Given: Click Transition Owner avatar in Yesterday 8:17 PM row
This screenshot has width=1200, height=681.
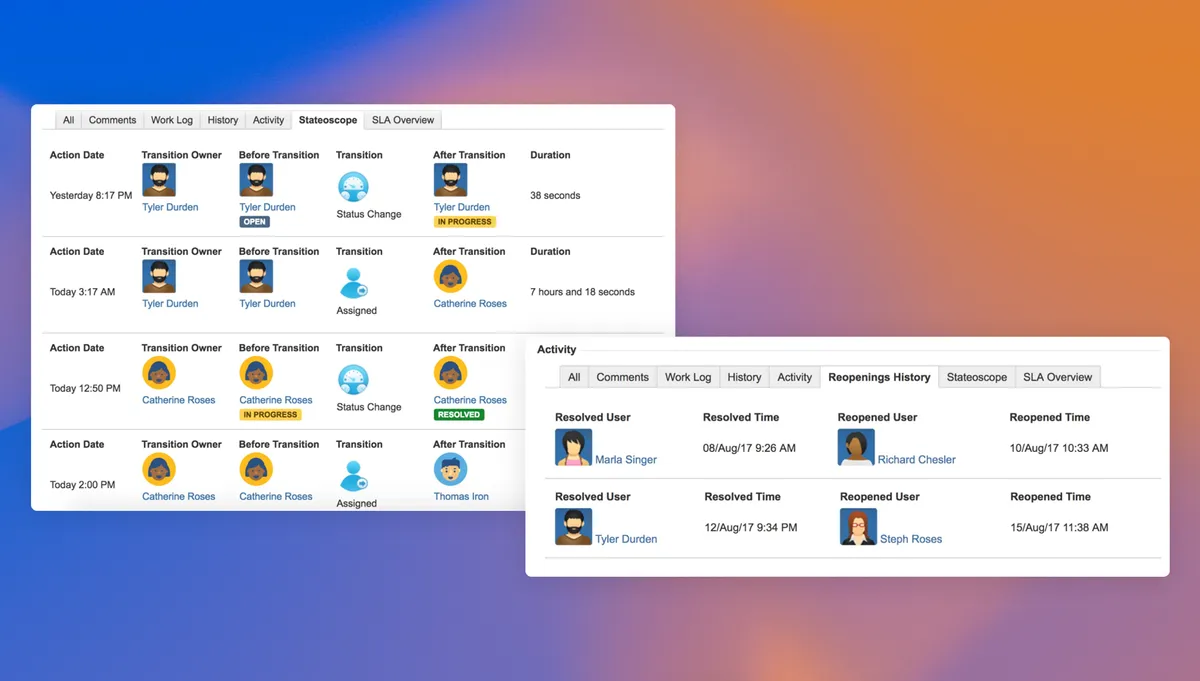Looking at the screenshot, I should [x=159, y=181].
